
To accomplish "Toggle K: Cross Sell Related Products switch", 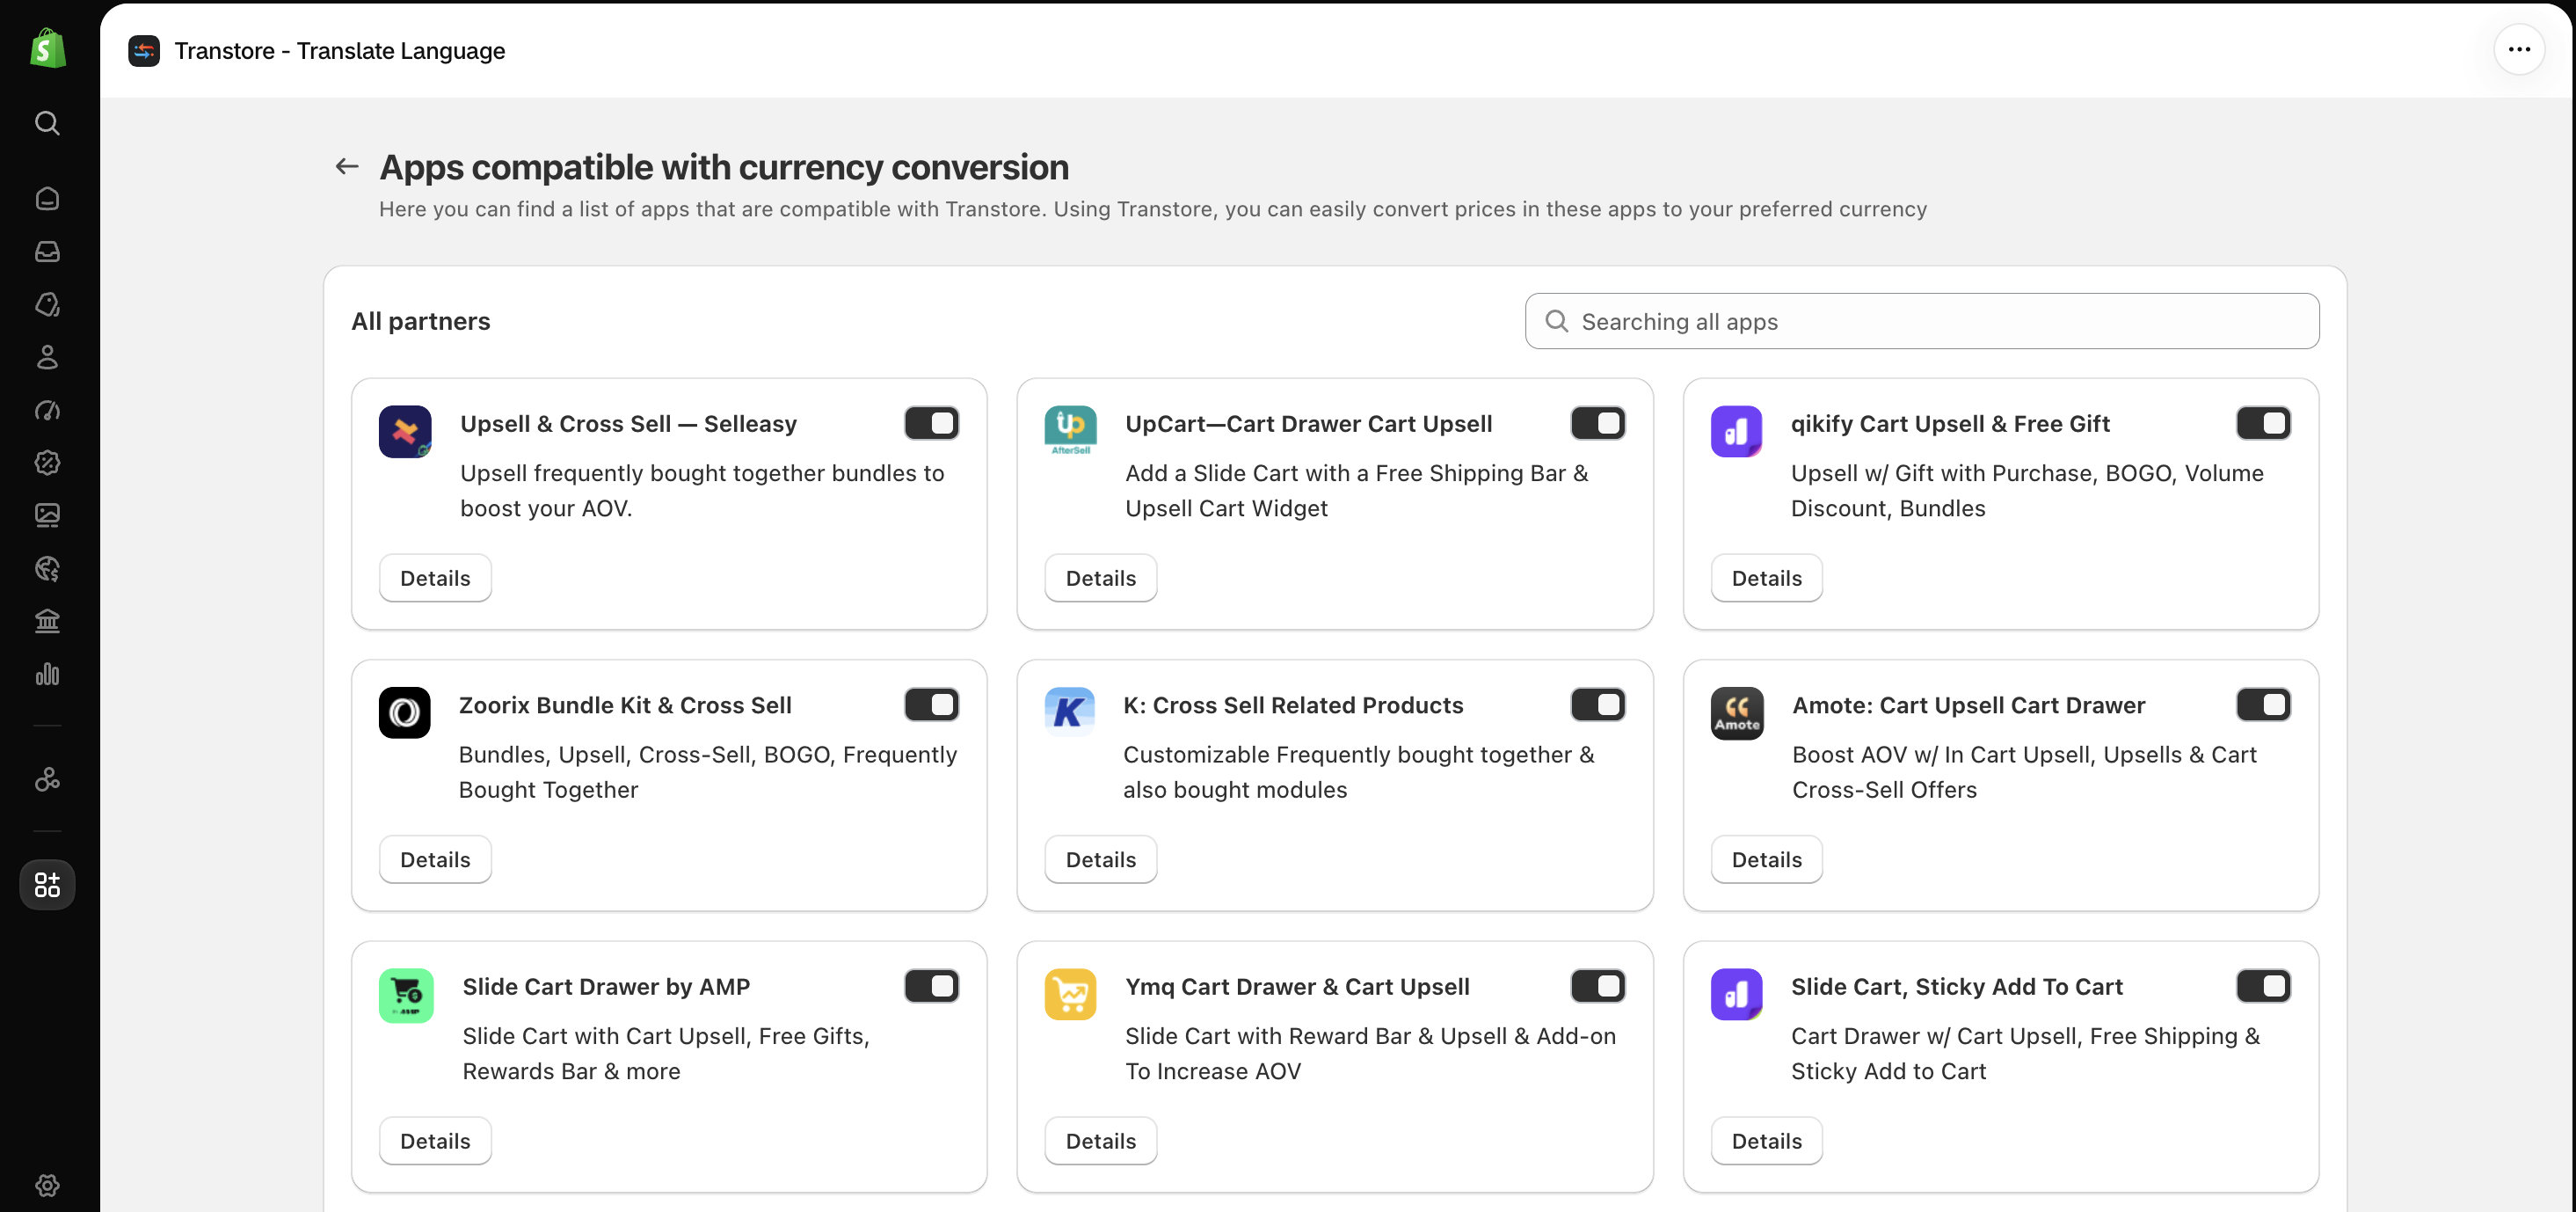I will [x=1597, y=705].
